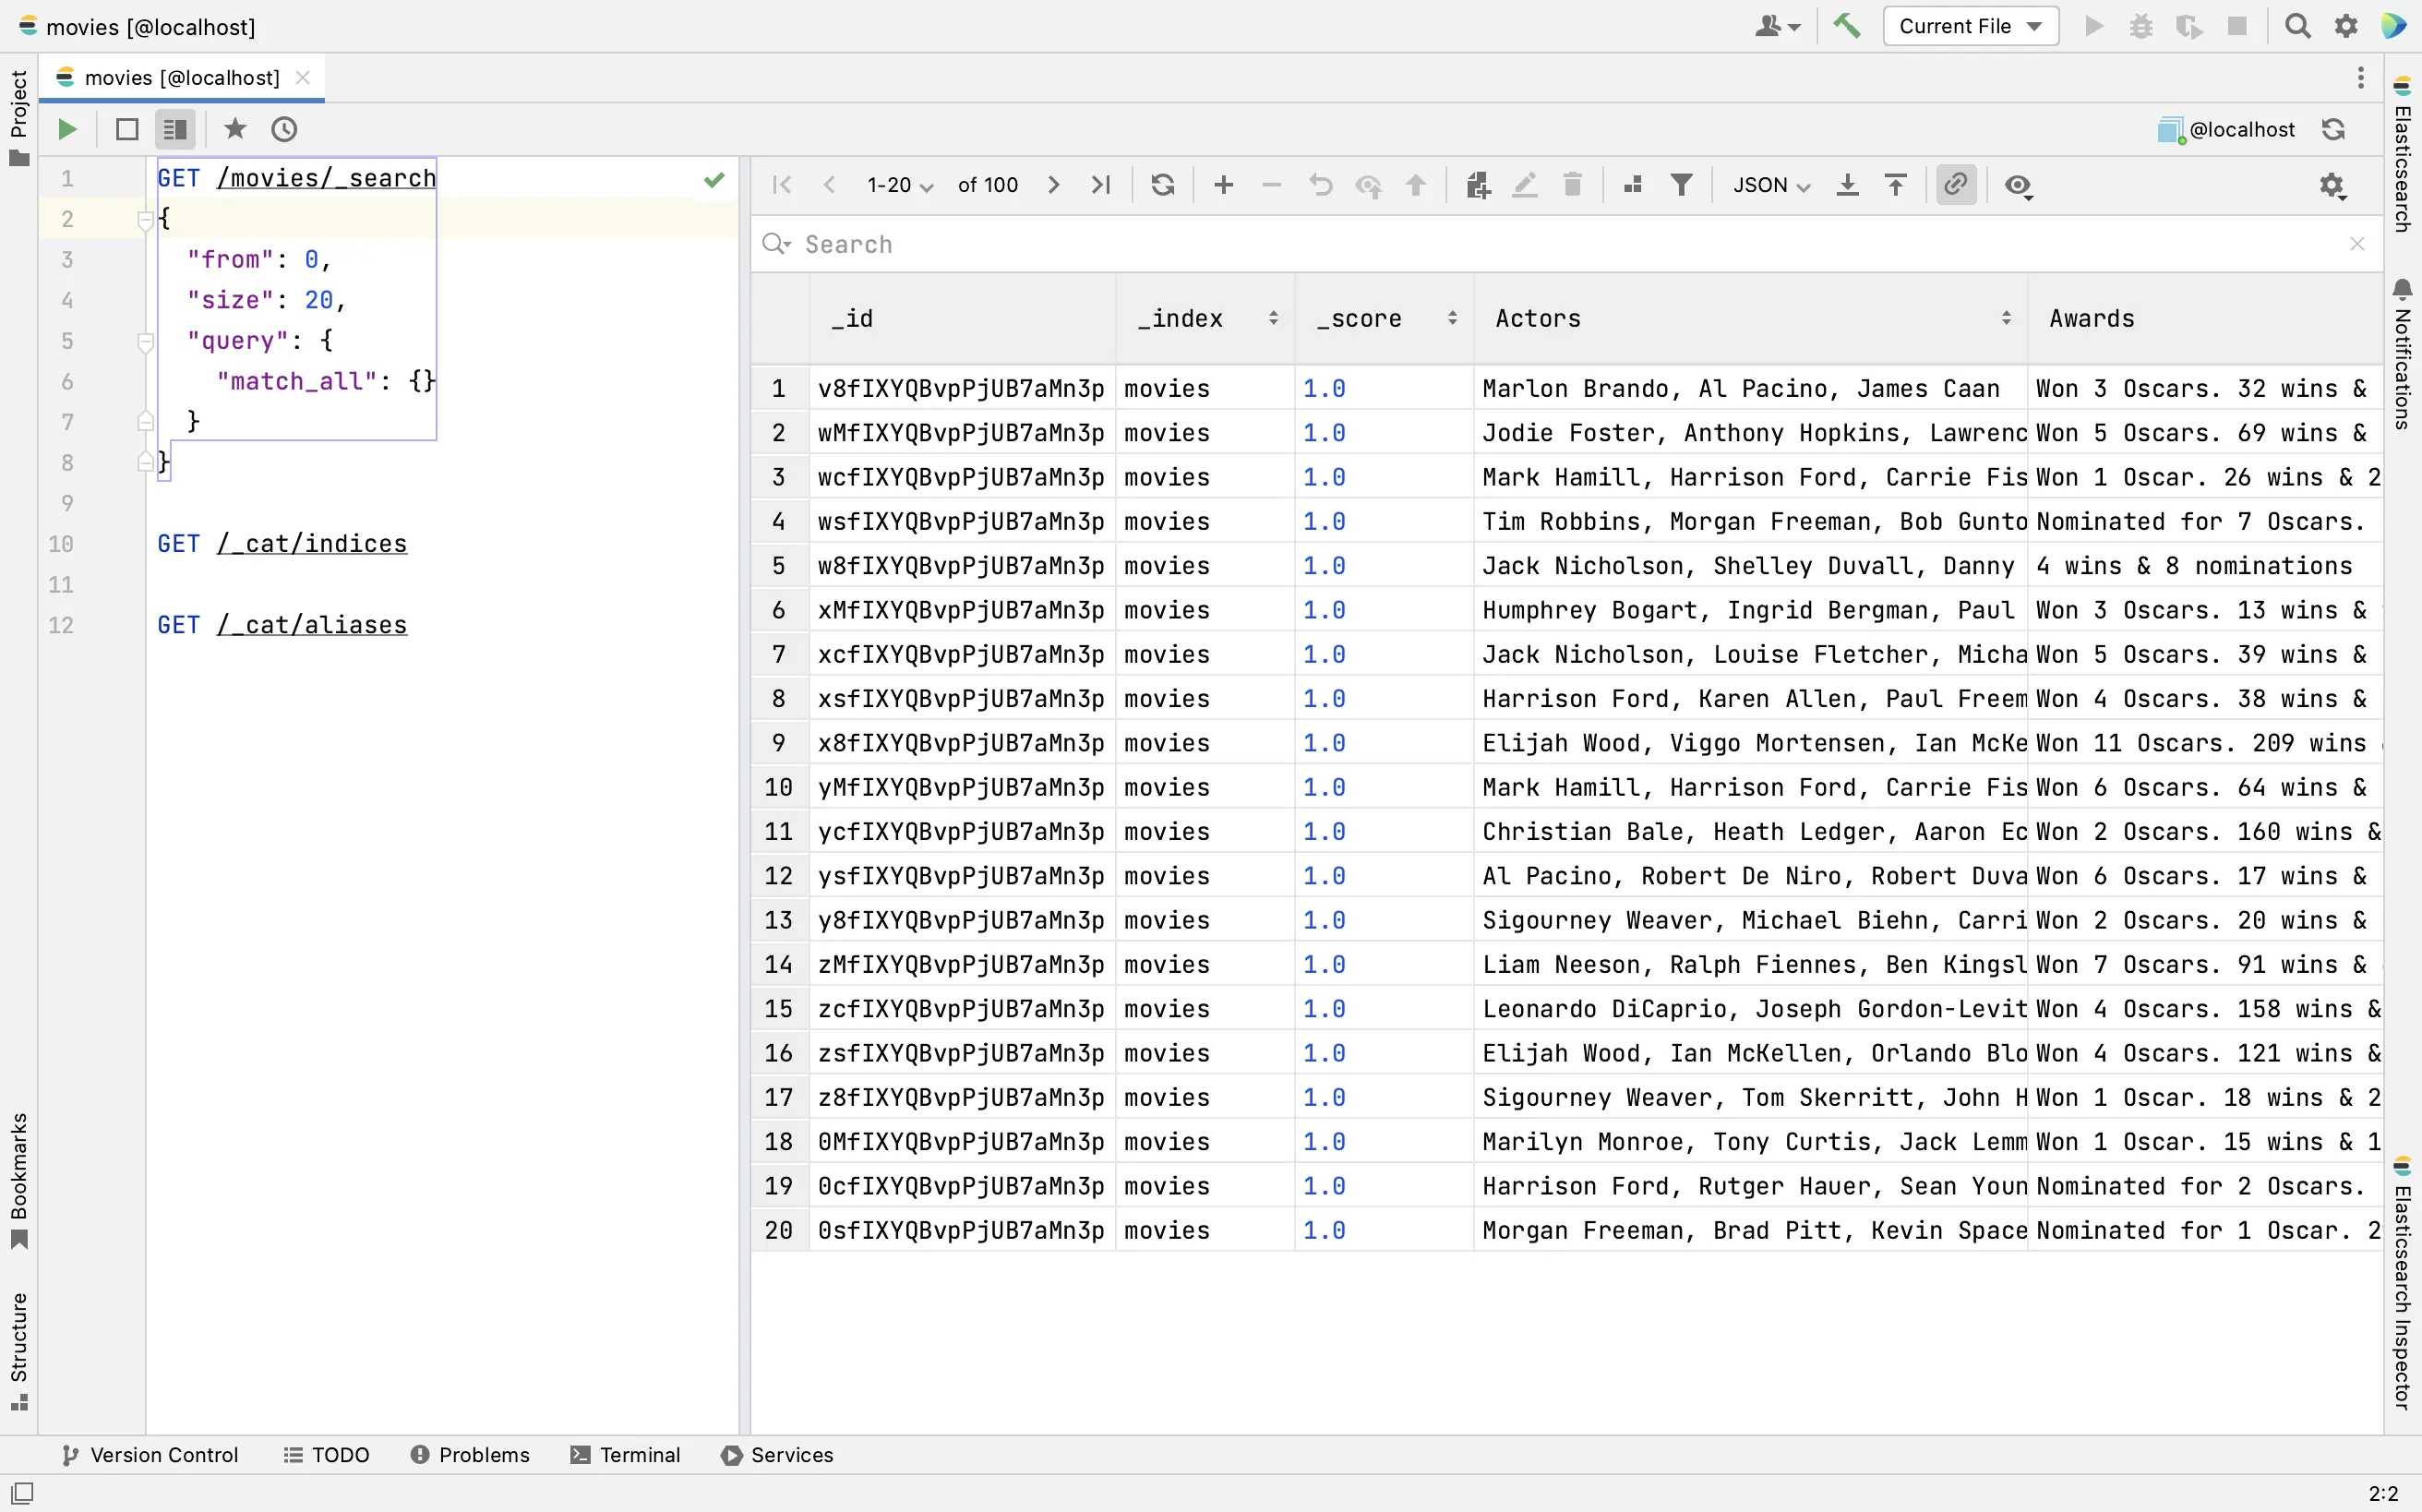The width and height of the screenshot is (2422, 1512).
Task: Open results table settings gear
Action: point(2332,186)
